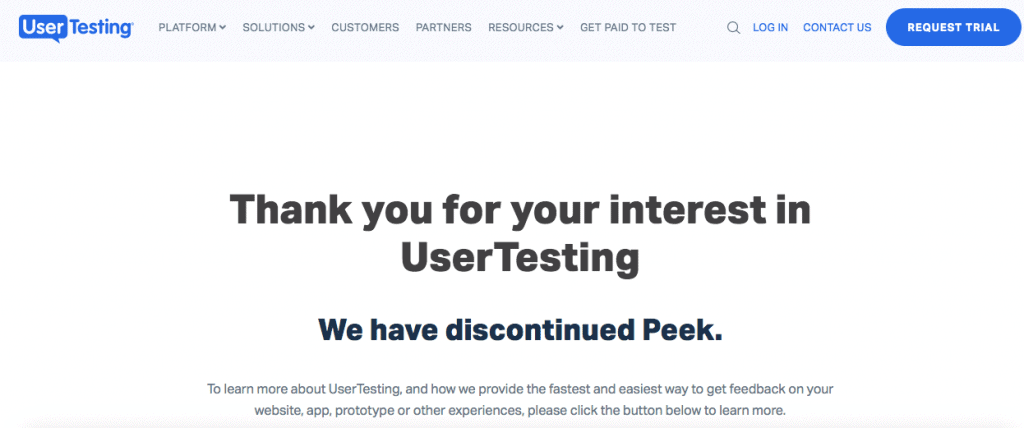Click the main thank-you heading
This screenshot has height=428, width=1024.
click(x=520, y=233)
